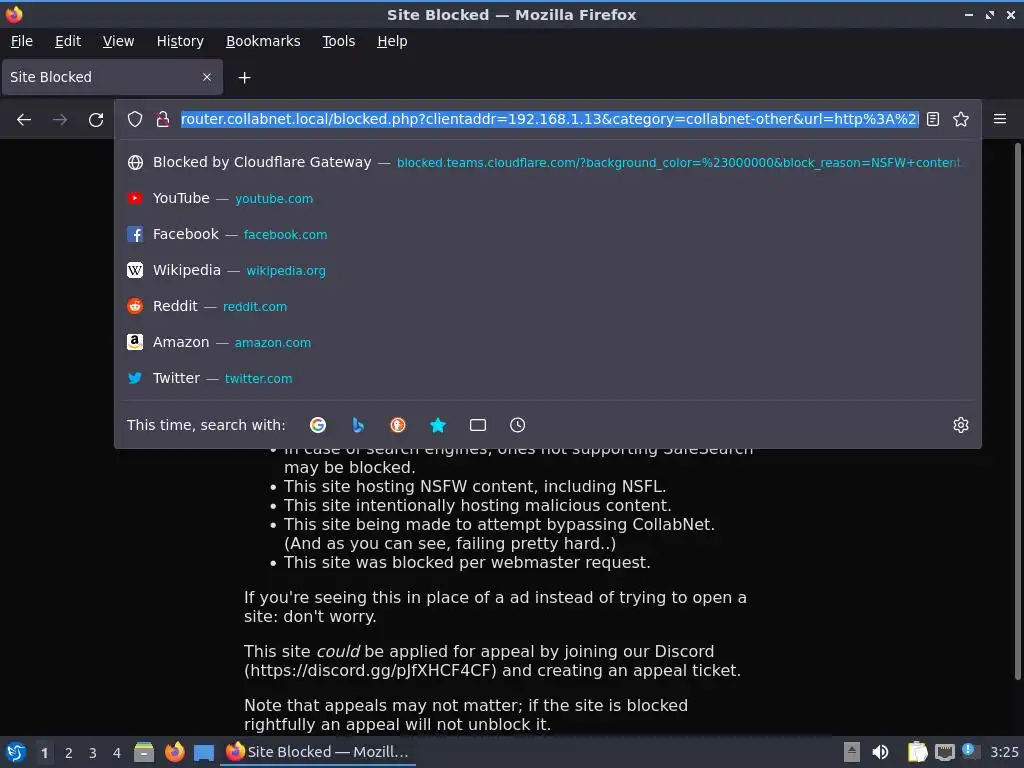Open the Firefox hamburger menu
This screenshot has height=768, width=1024.
tap(1000, 119)
